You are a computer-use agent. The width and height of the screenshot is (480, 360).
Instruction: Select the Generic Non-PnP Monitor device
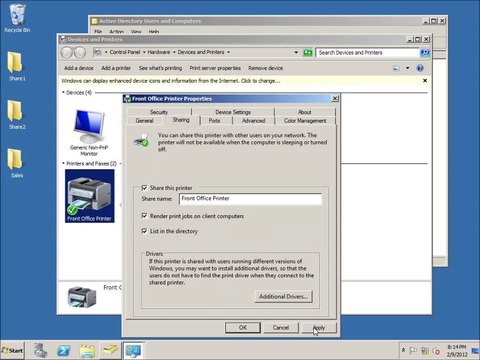click(x=89, y=132)
